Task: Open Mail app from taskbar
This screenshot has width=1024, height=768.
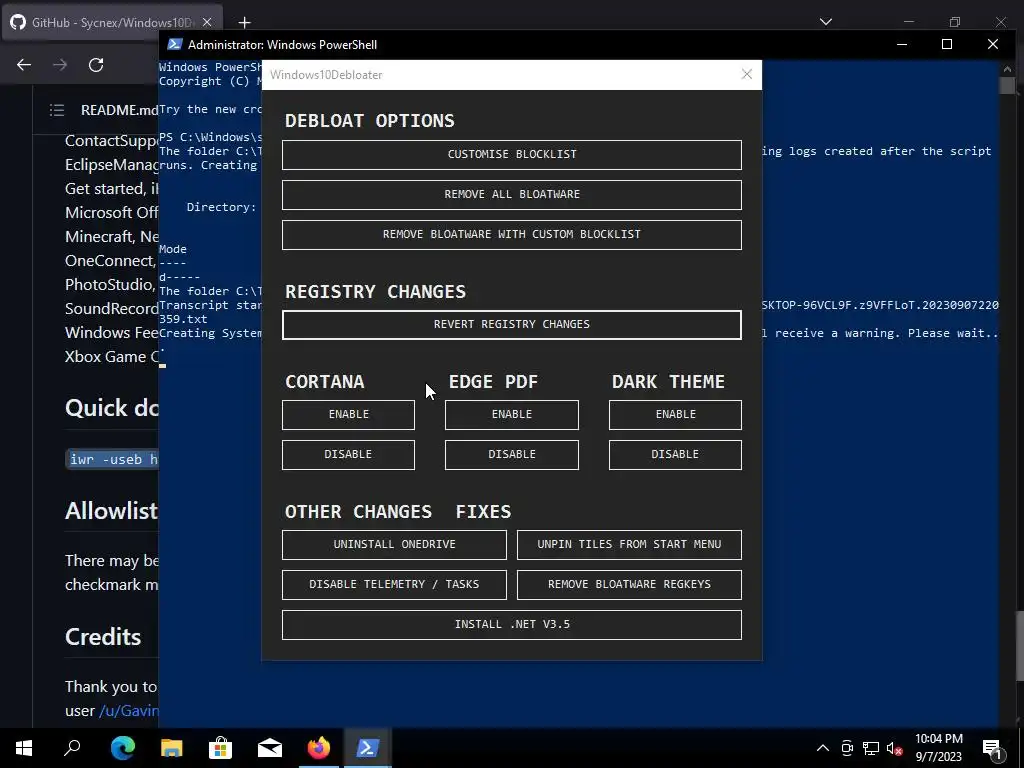Action: 270,748
